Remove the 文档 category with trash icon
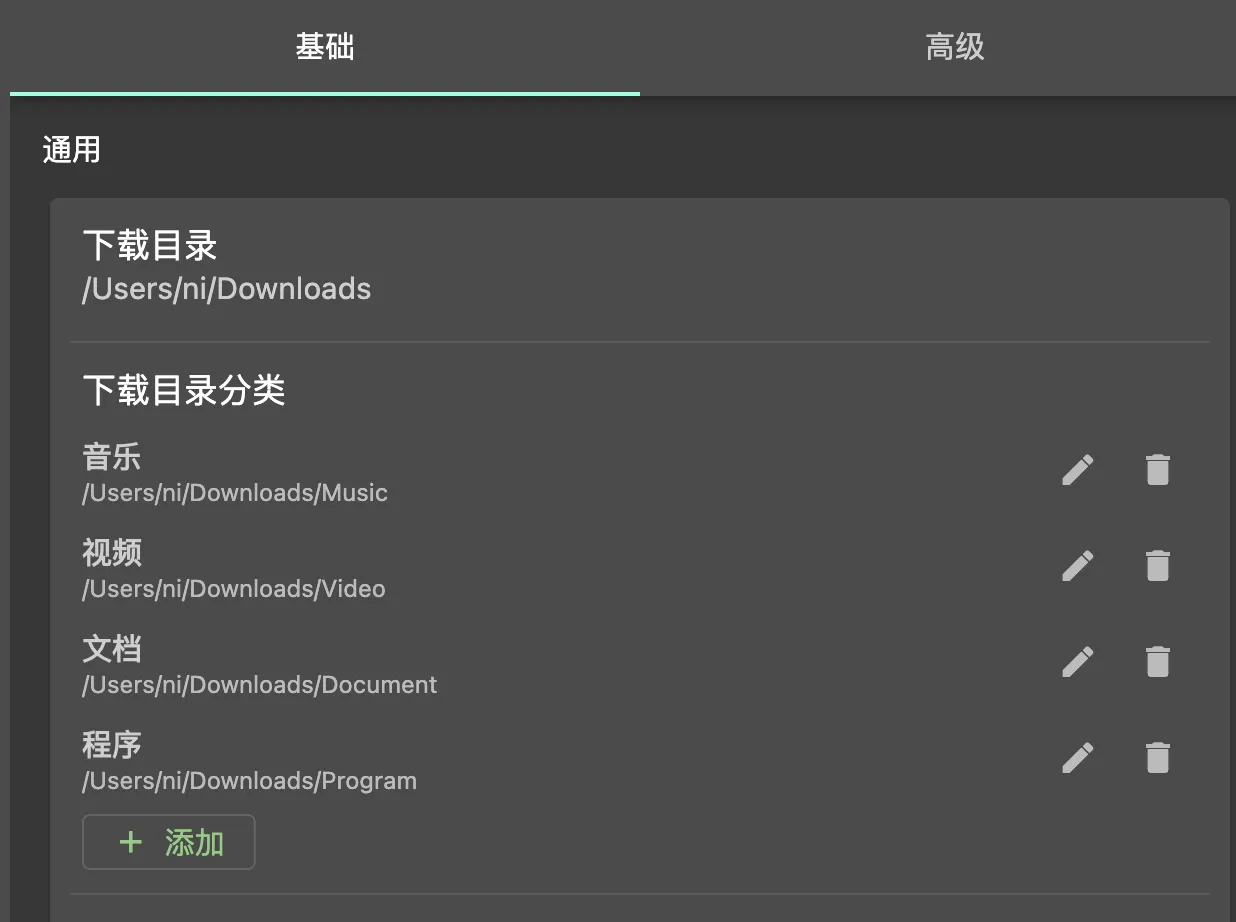The height and width of the screenshot is (922, 1236). coord(1156,661)
